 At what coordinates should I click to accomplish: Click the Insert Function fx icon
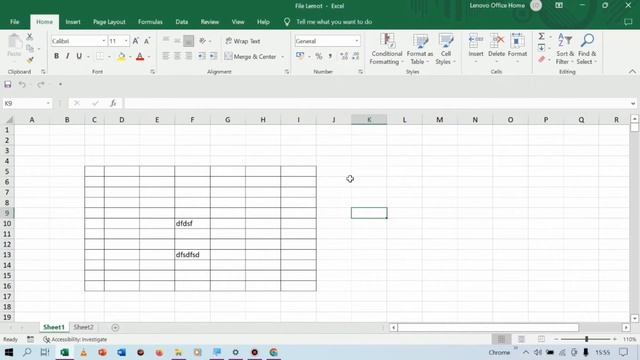(x=113, y=103)
